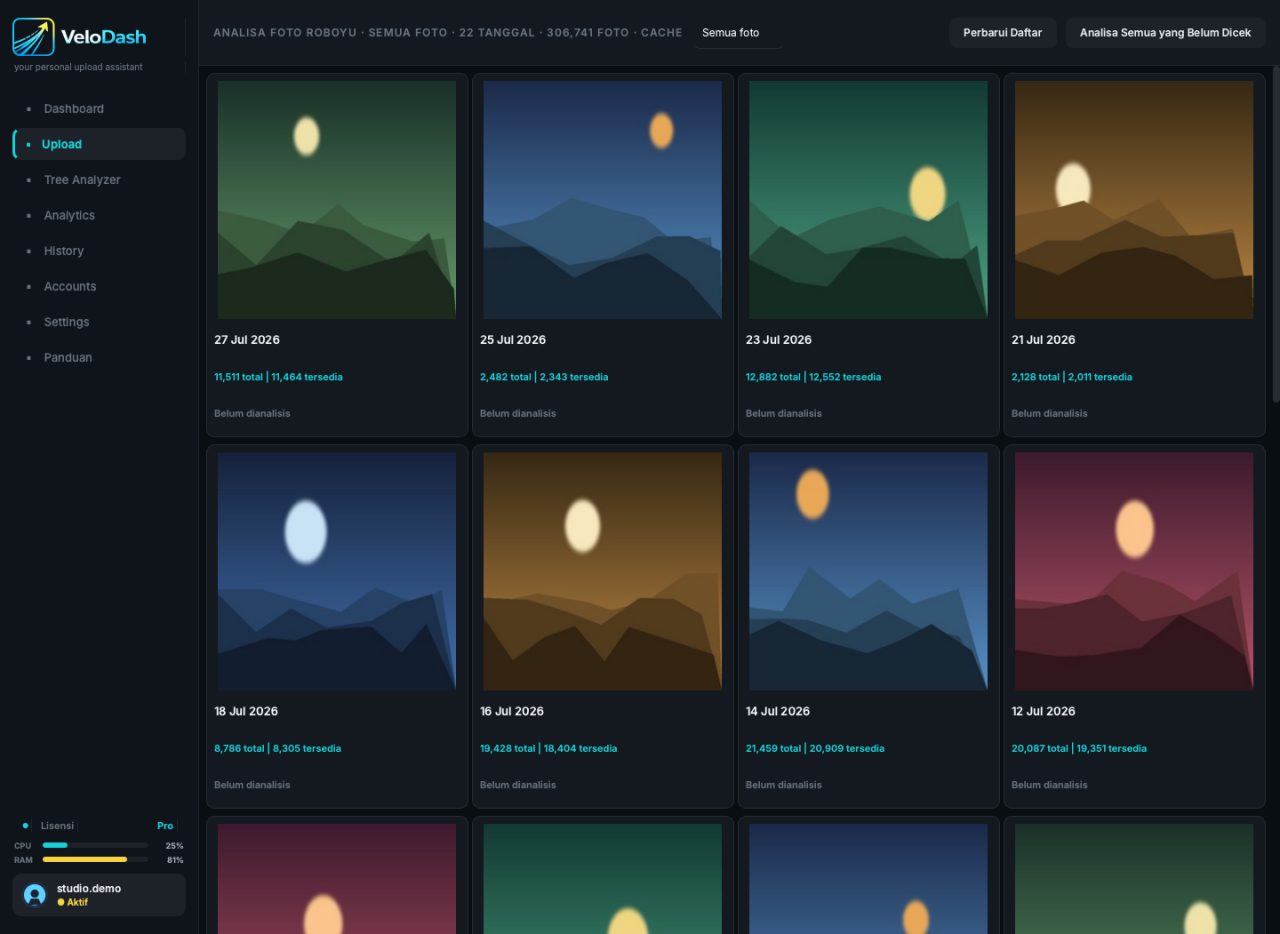Open History from the sidebar

[99, 251]
